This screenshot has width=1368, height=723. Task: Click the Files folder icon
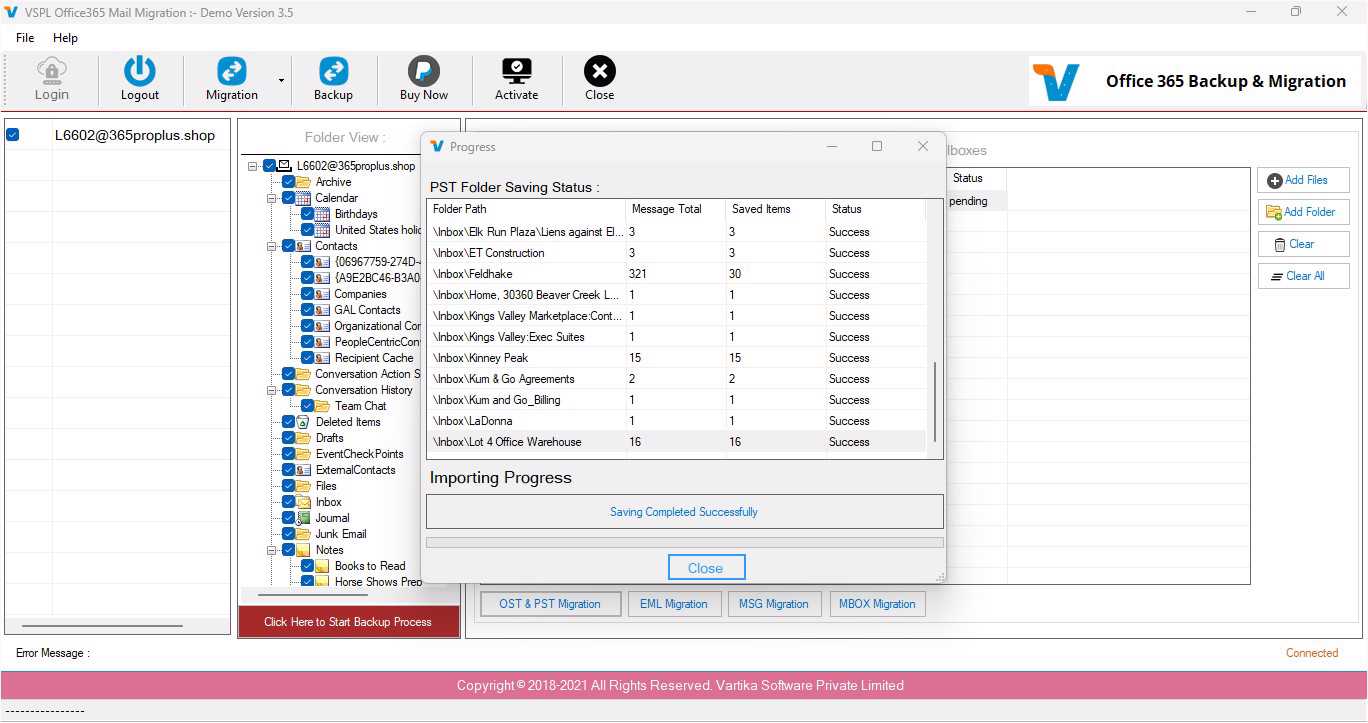pos(303,486)
